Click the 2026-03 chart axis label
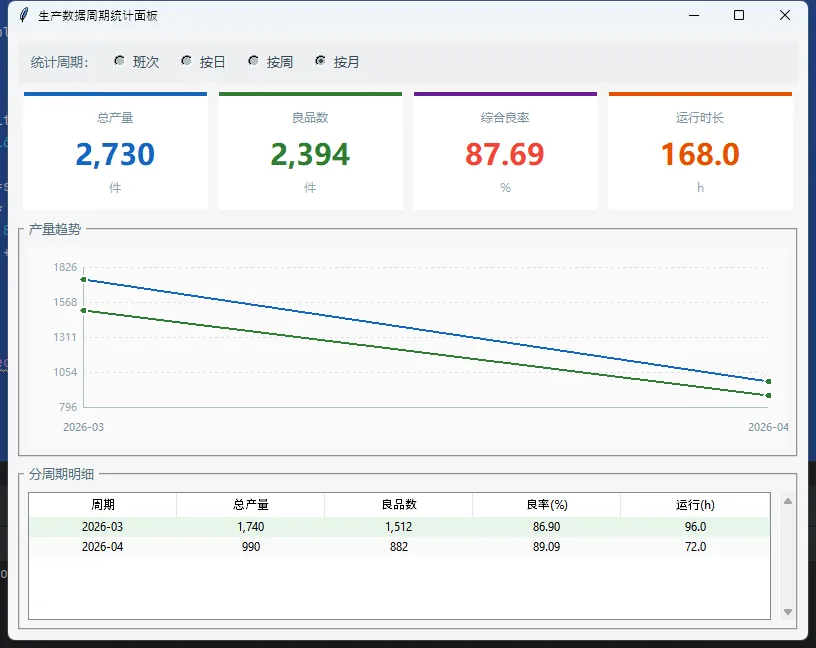816x648 pixels. pyautogui.click(x=83, y=427)
